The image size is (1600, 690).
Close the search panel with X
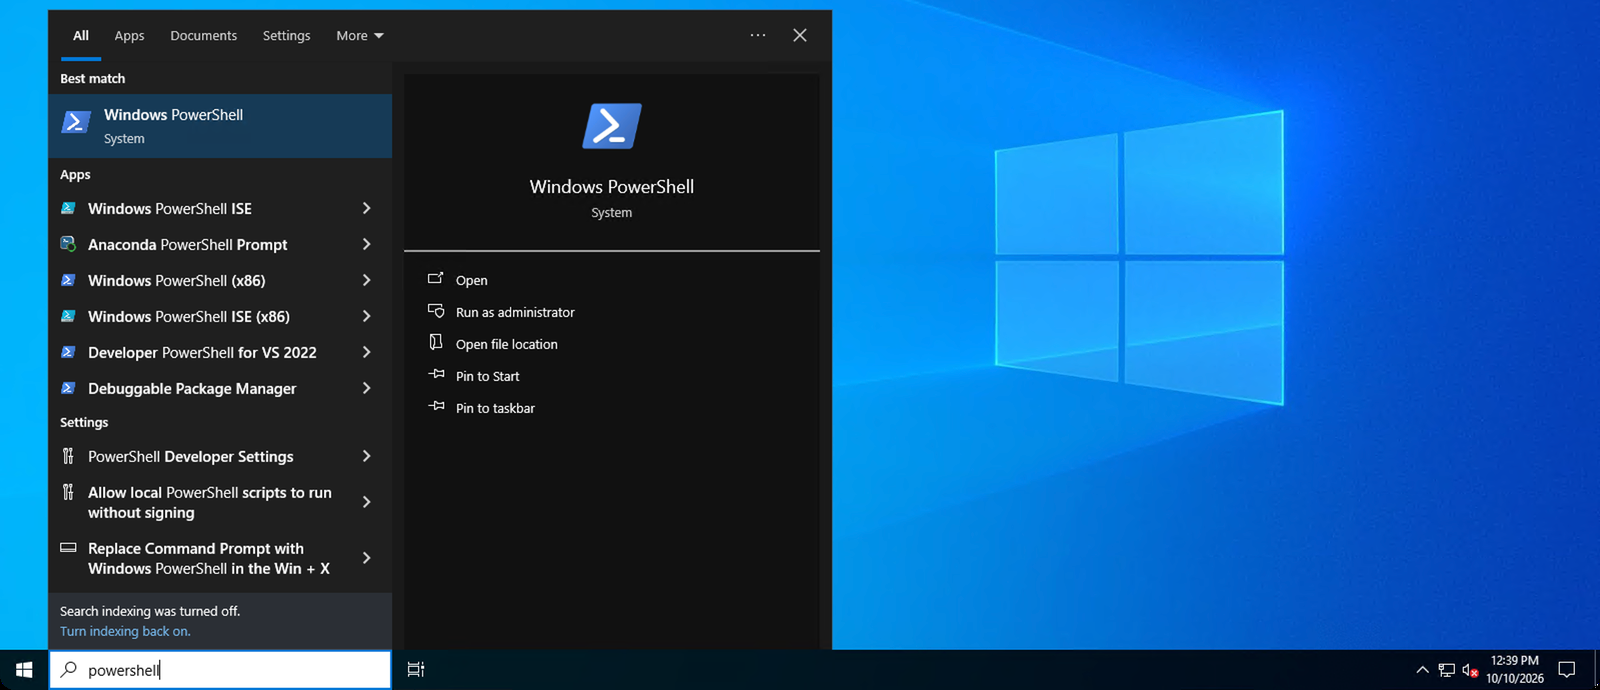pyautogui.click(x=800, y=35)
